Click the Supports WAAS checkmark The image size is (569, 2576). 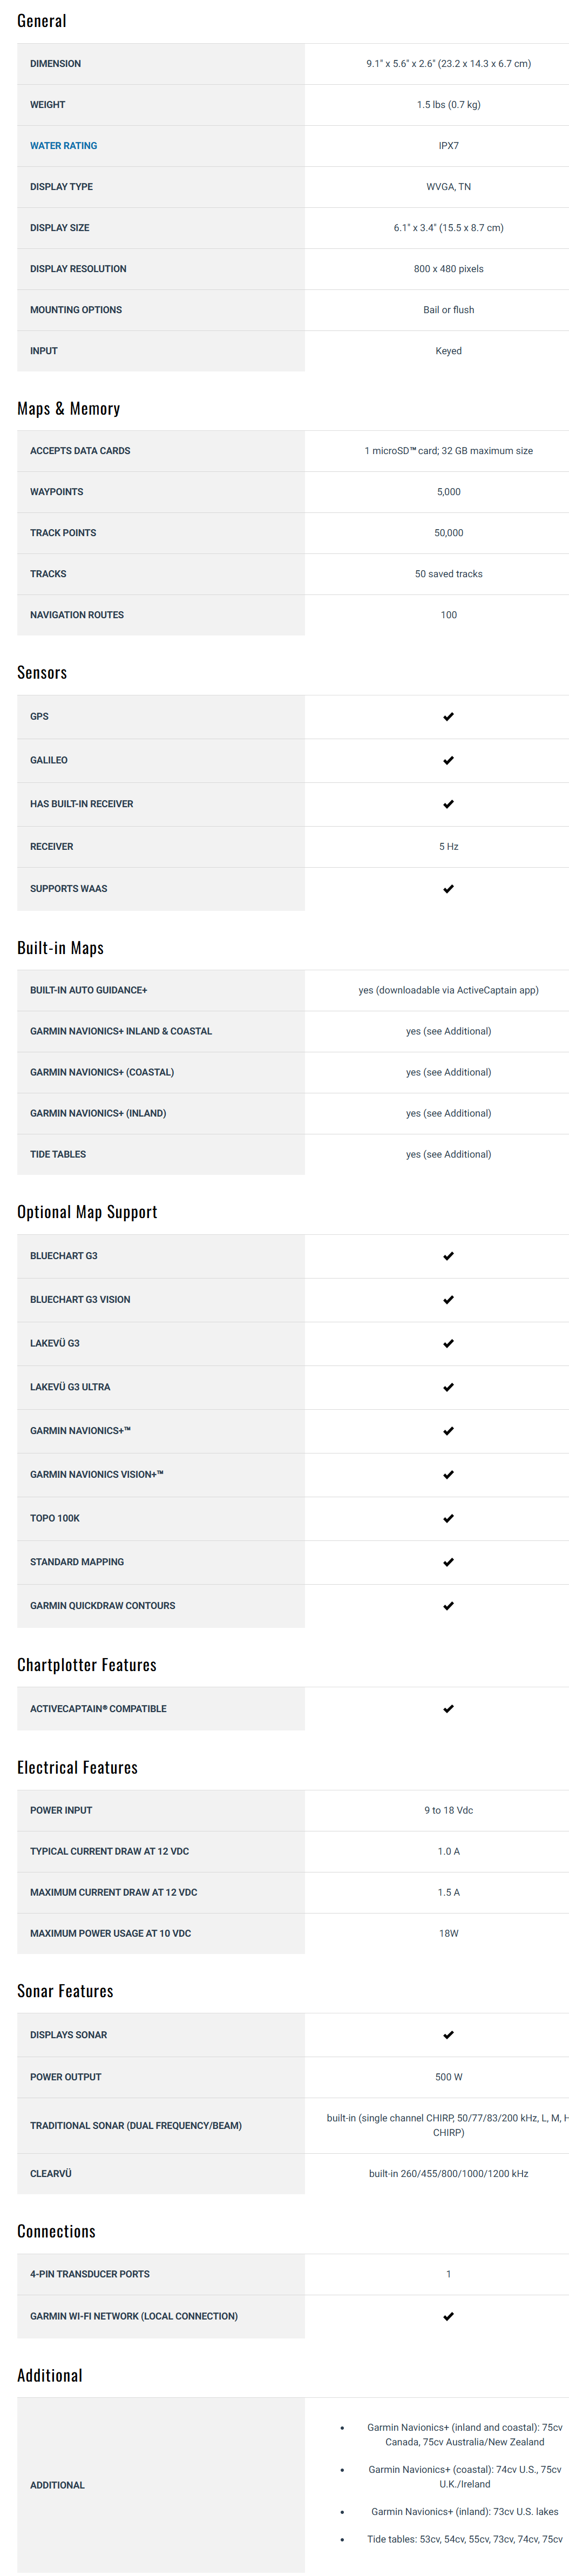coord(448,889)
